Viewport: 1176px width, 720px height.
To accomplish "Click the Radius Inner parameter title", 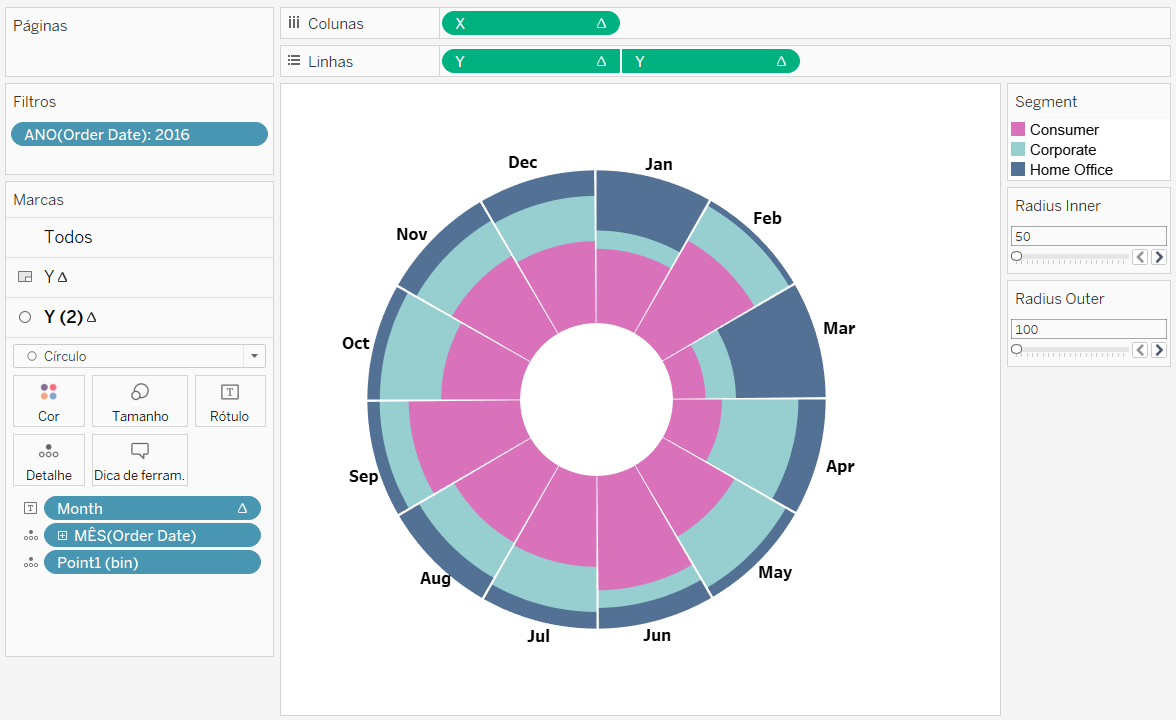I will click(1058, 206).
